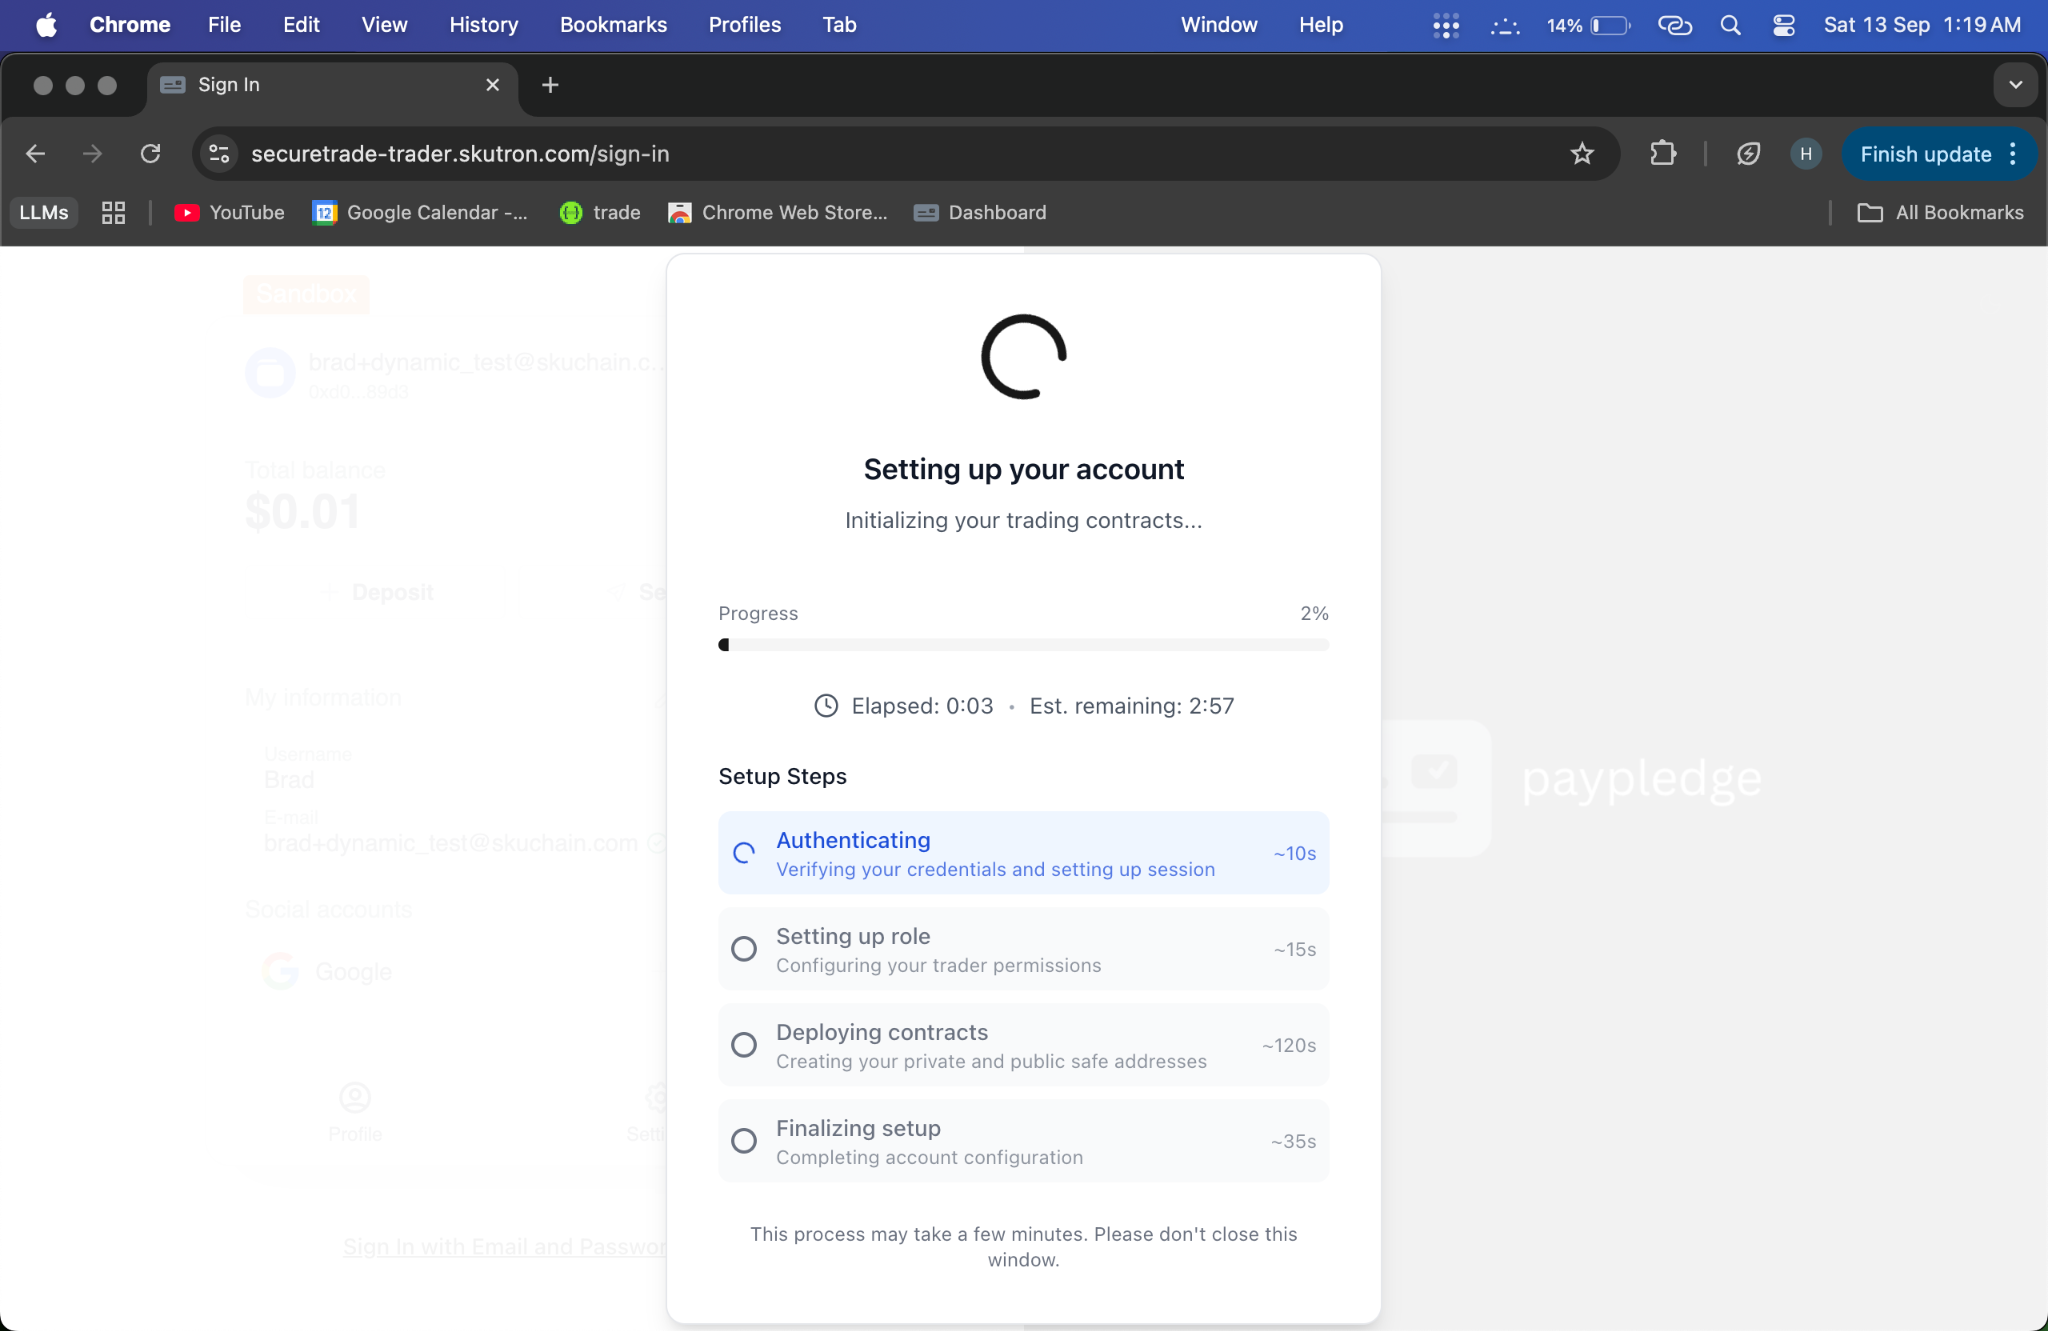Click the battery status icon

click(1589, 25)
